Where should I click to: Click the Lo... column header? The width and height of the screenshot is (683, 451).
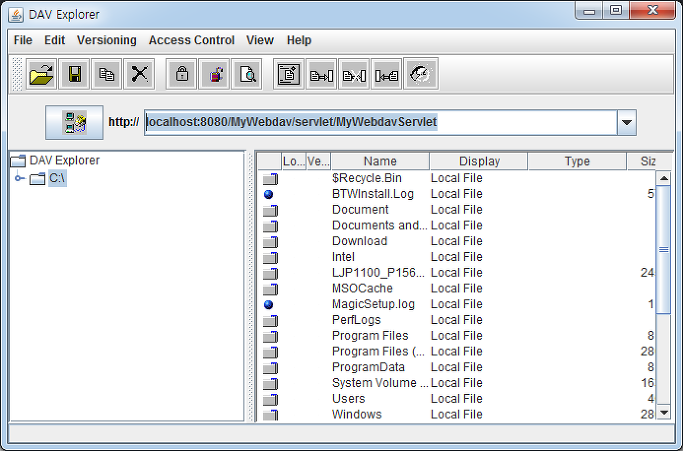click(294, 161)
